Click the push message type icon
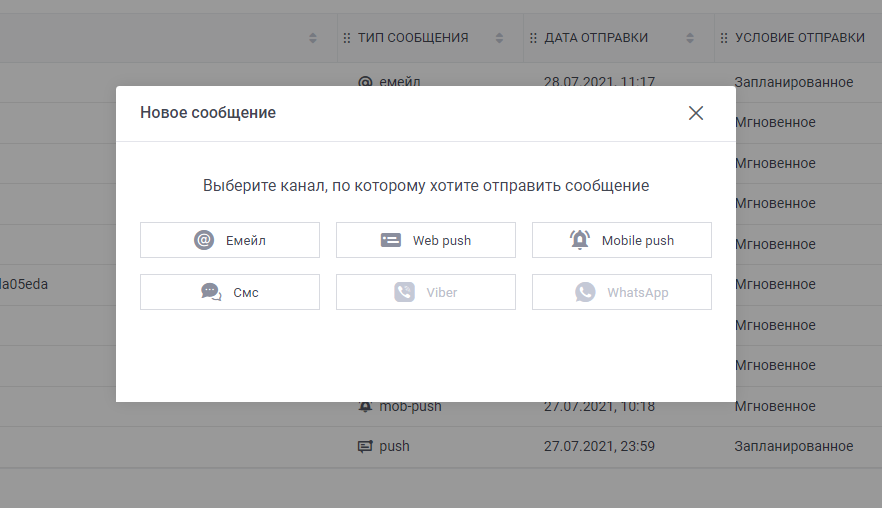The image size is (882, 508). pos(365,447)
